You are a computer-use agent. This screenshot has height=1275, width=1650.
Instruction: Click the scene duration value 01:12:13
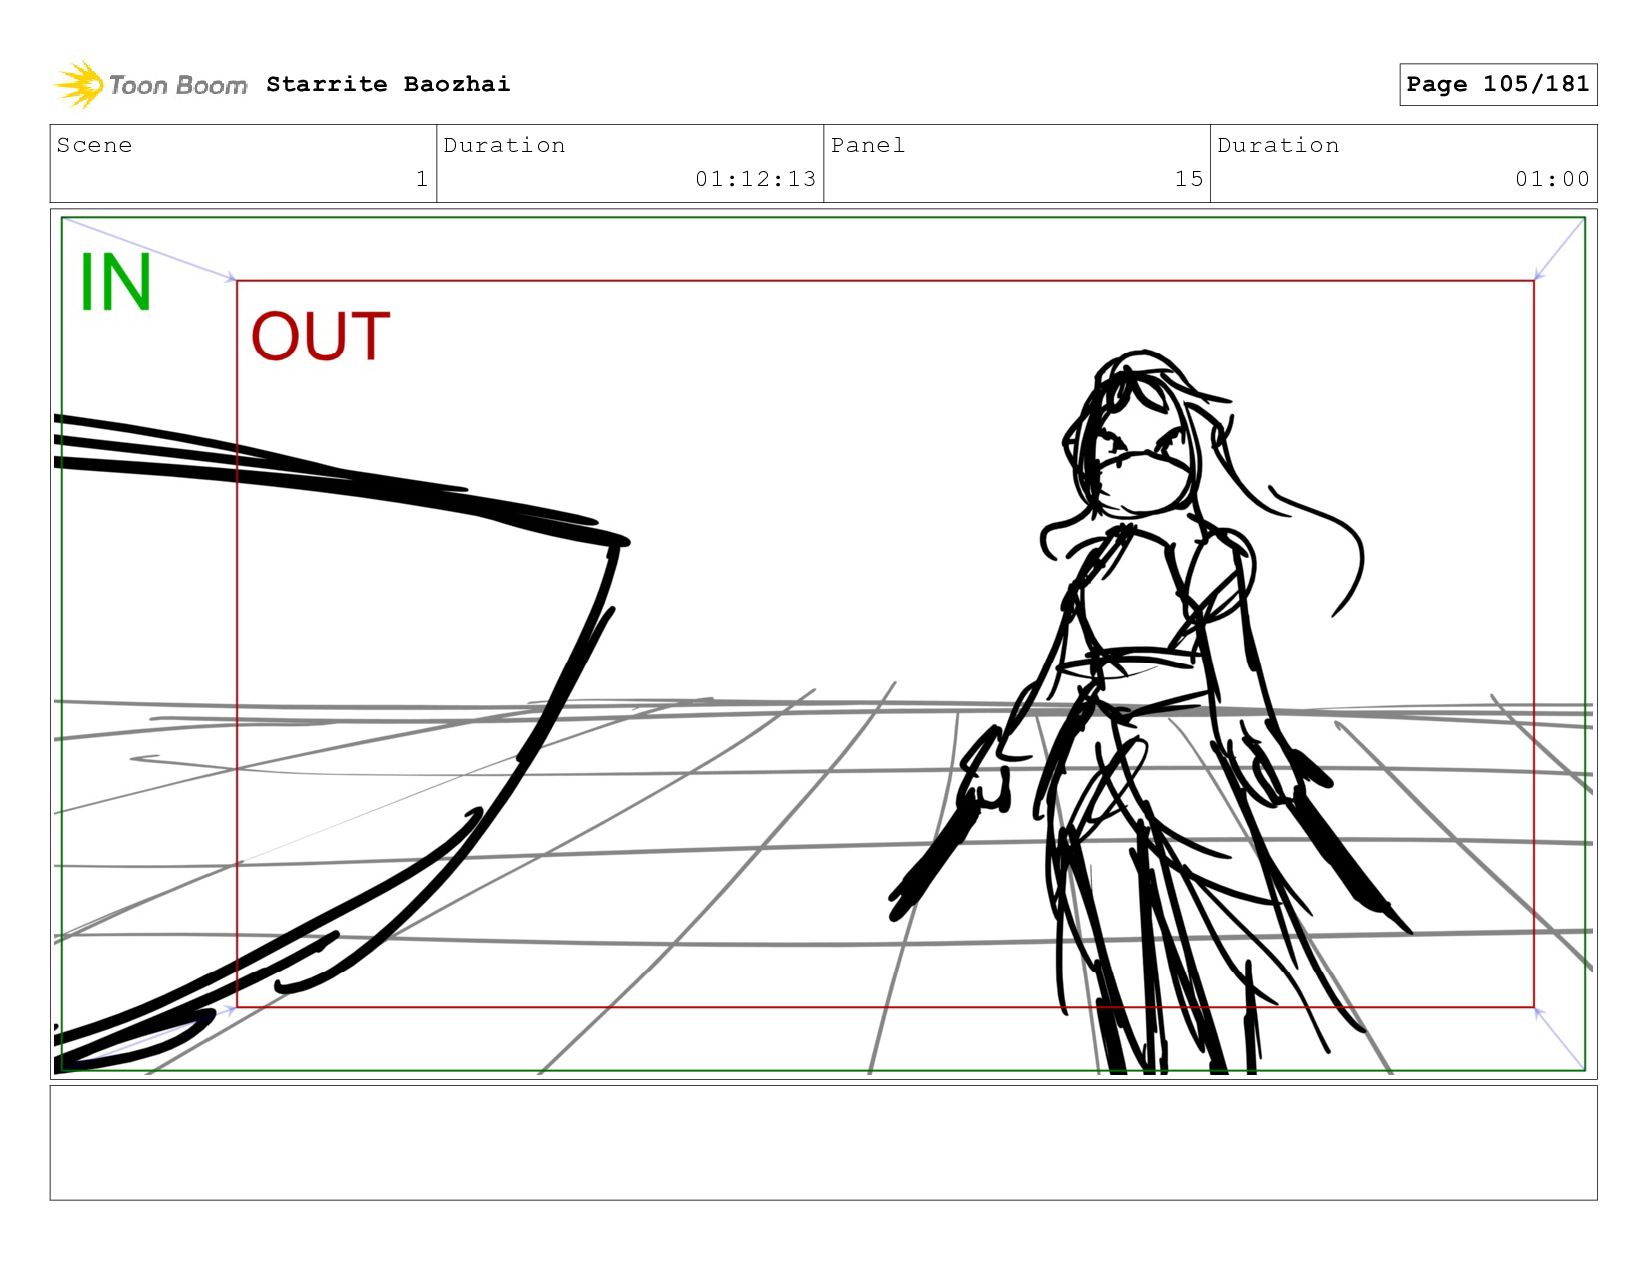(756, 179)
